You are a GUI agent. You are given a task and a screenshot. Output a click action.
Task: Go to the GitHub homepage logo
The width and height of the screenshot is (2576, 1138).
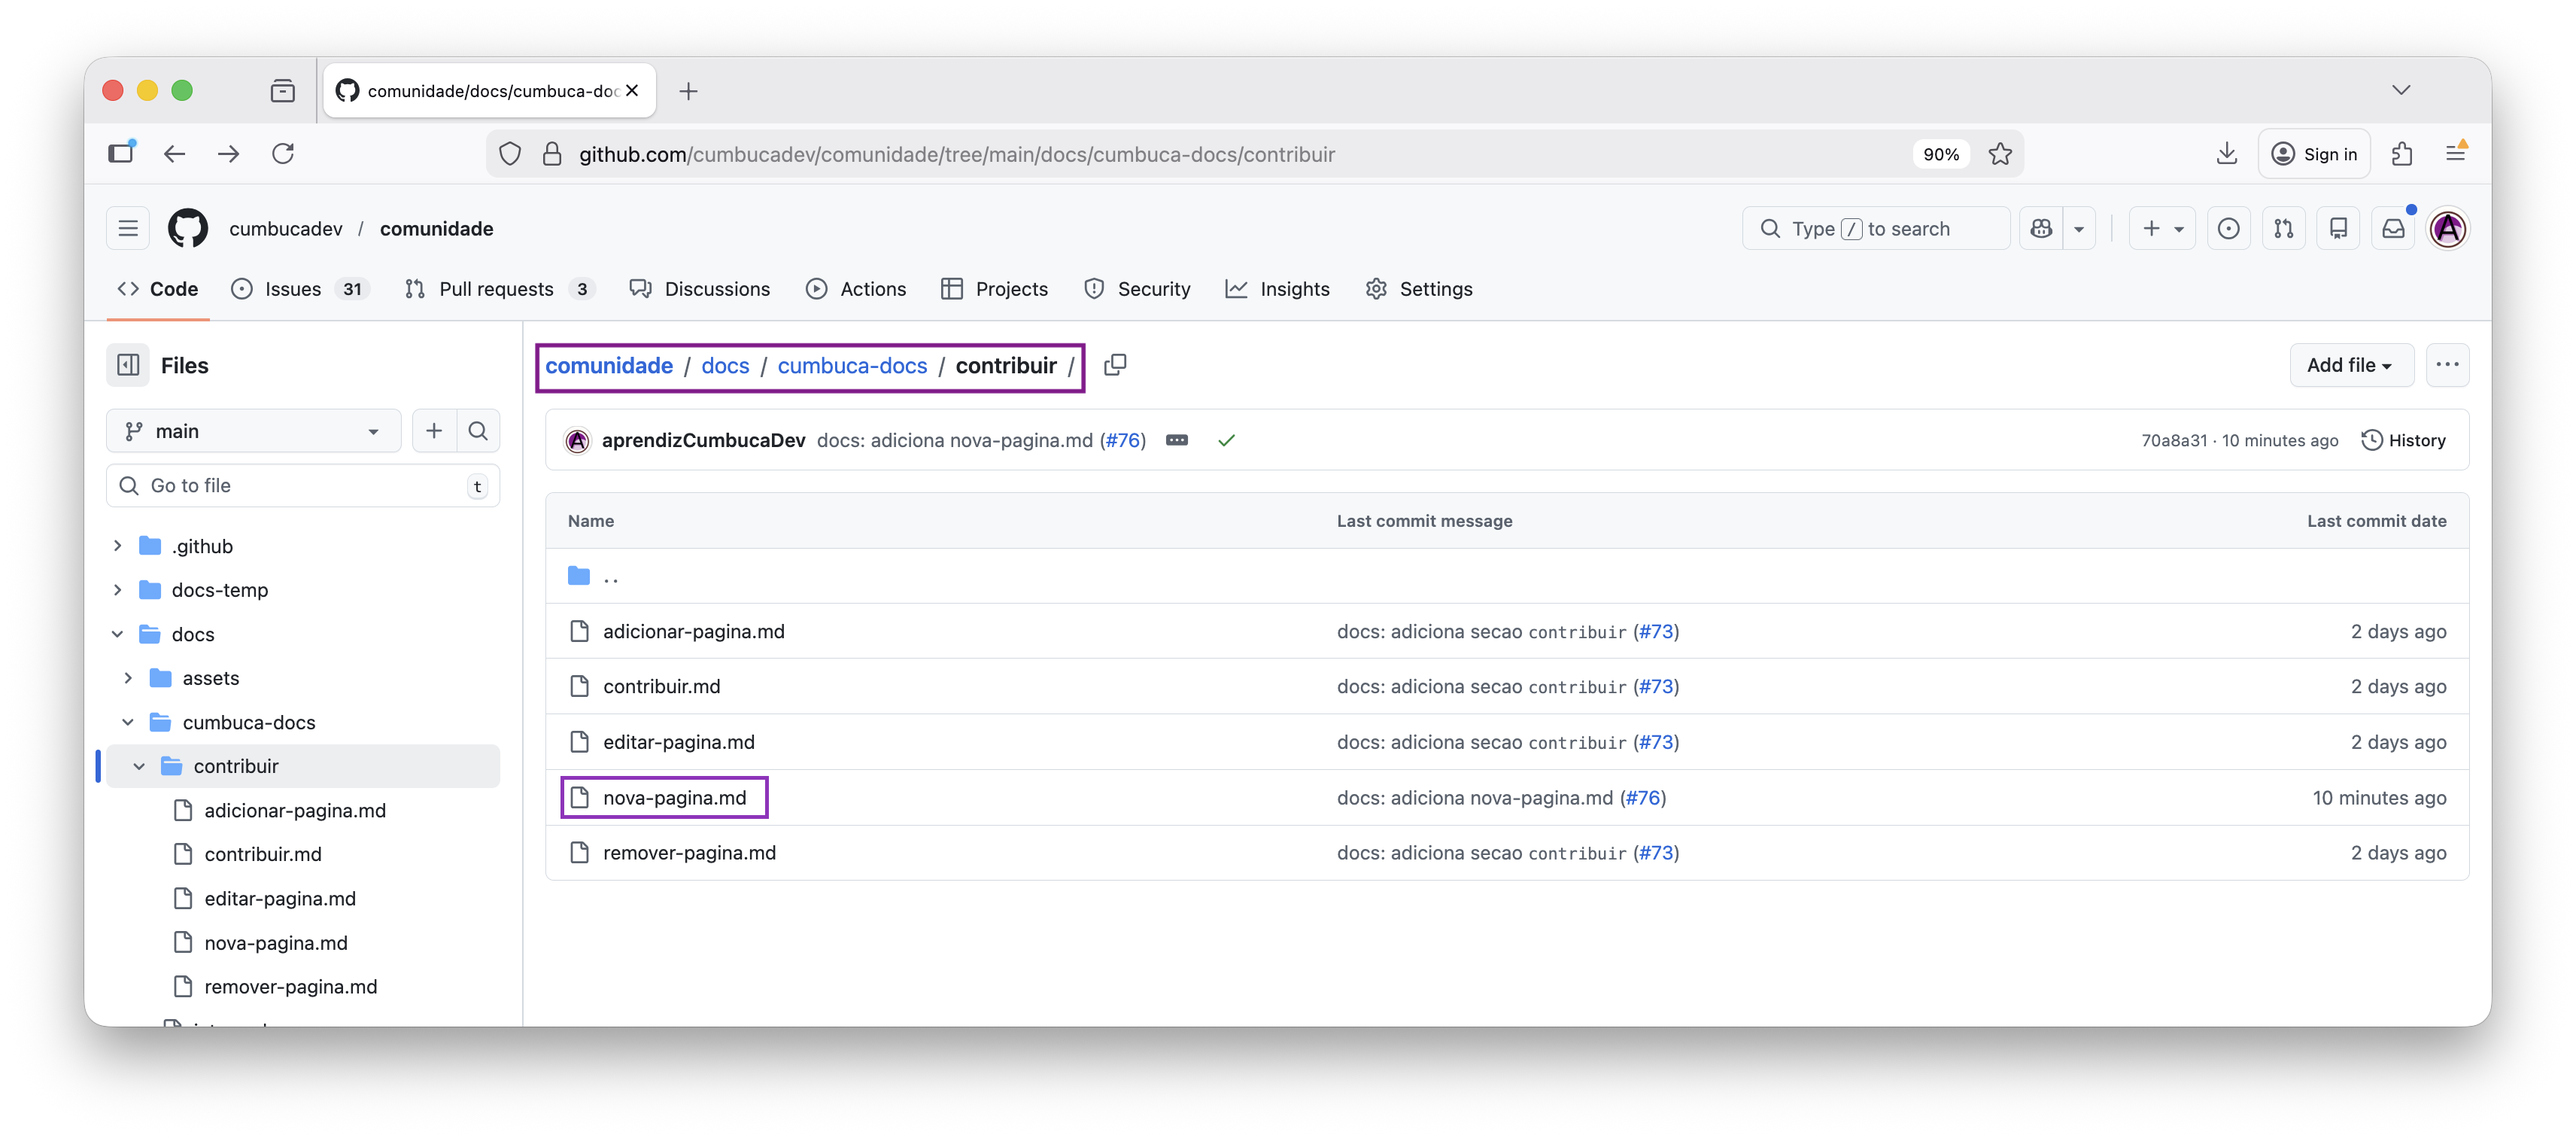pyautogui.click(x=188, y=229)
